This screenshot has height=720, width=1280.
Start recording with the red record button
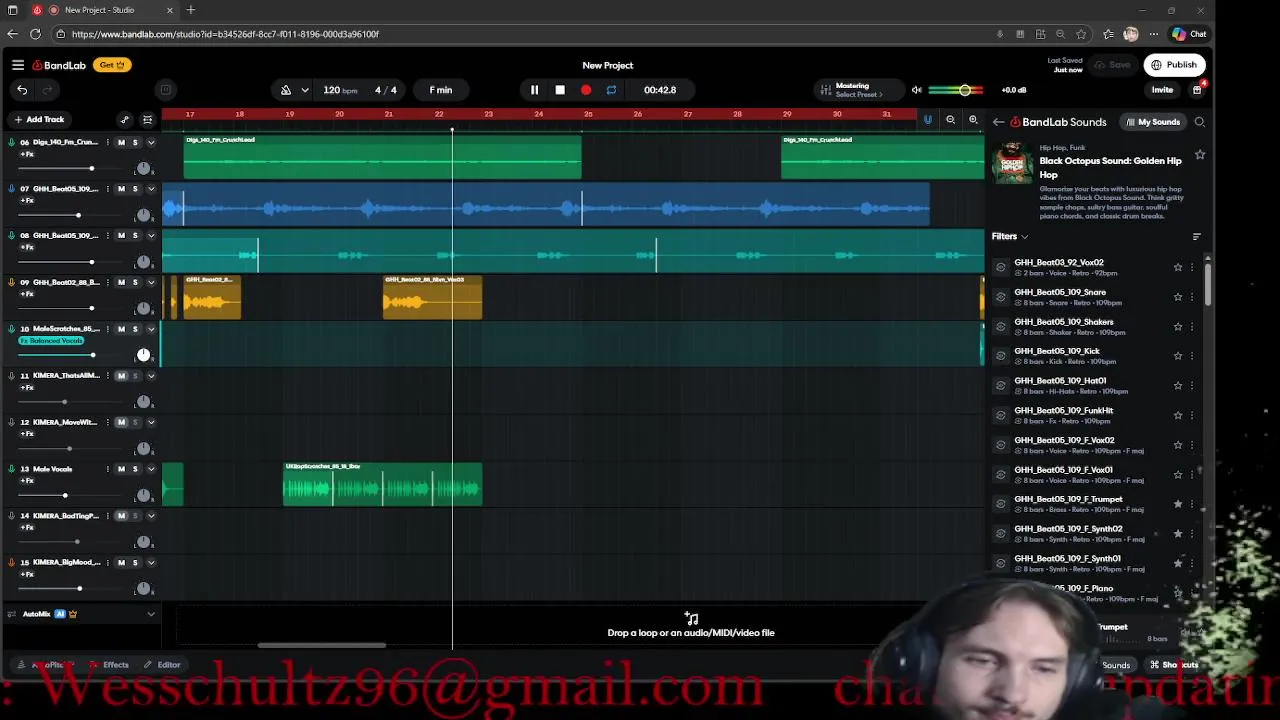[586, 90]
